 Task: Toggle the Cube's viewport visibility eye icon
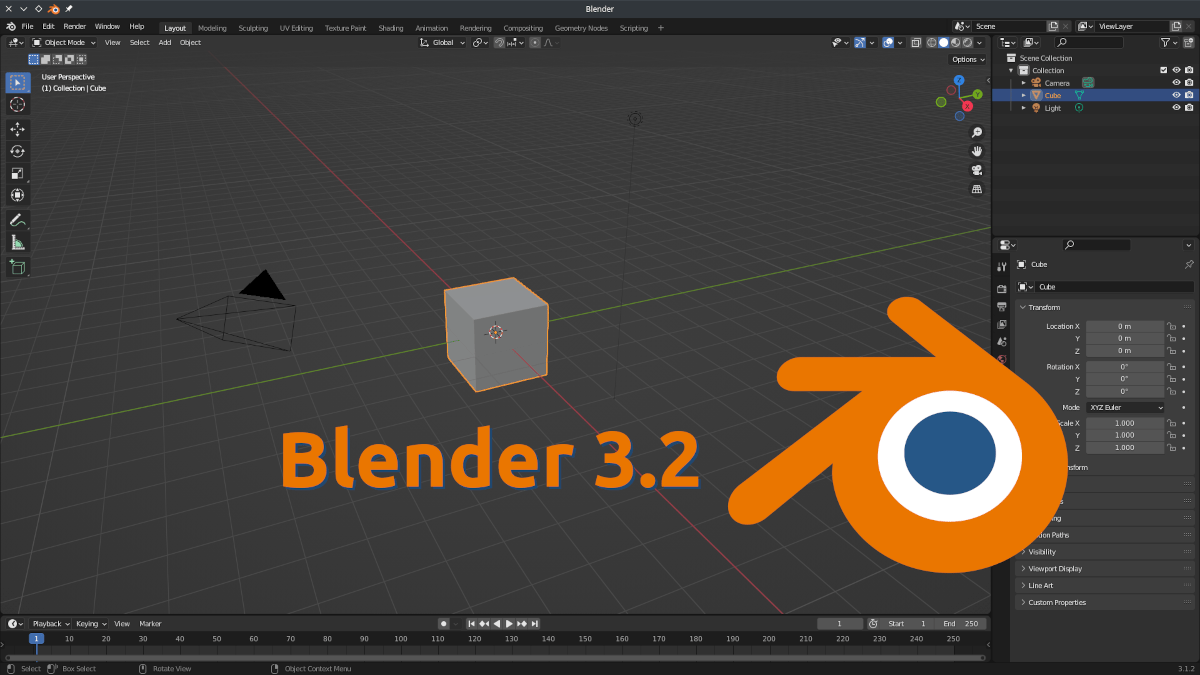(1176, 95)
